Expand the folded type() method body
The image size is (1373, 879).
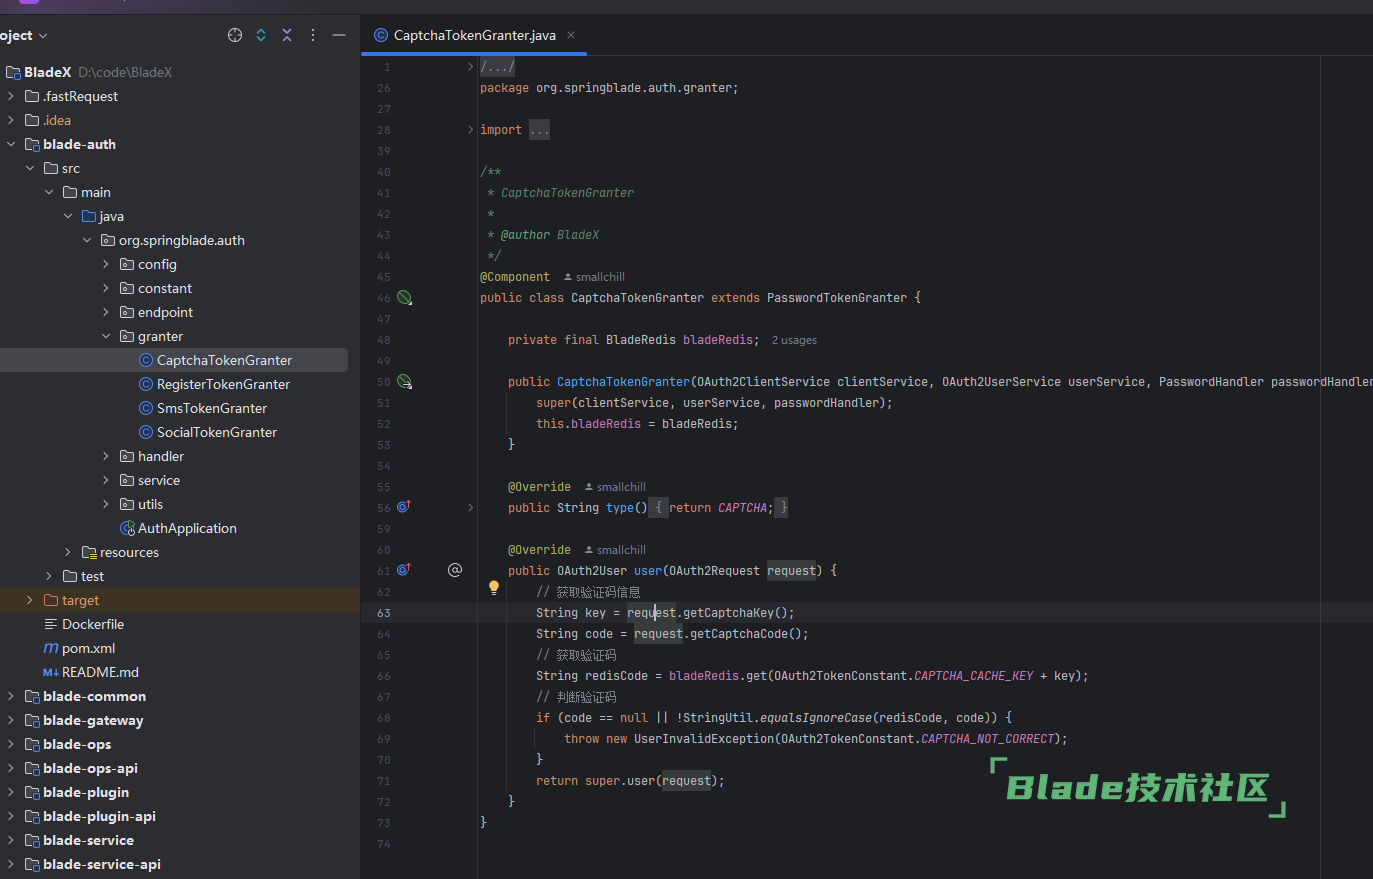471,508
